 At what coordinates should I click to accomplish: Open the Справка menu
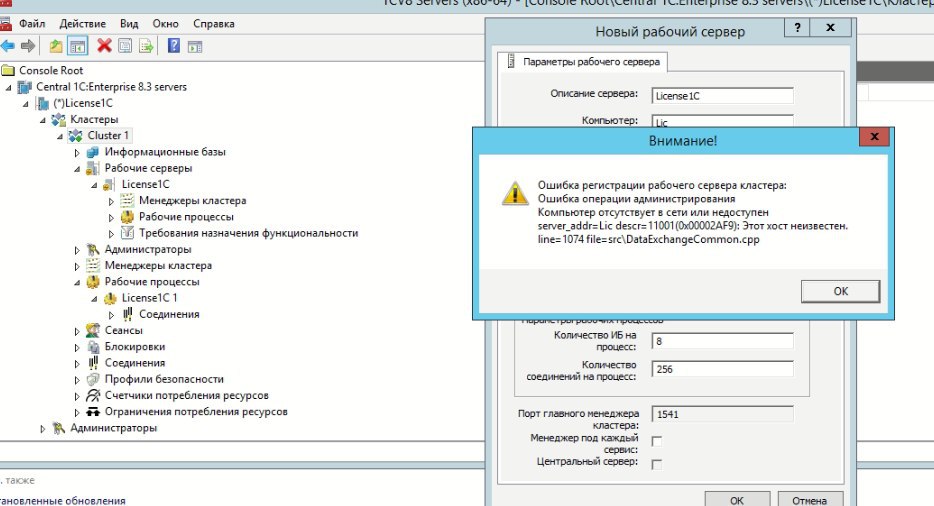[214, 24]
